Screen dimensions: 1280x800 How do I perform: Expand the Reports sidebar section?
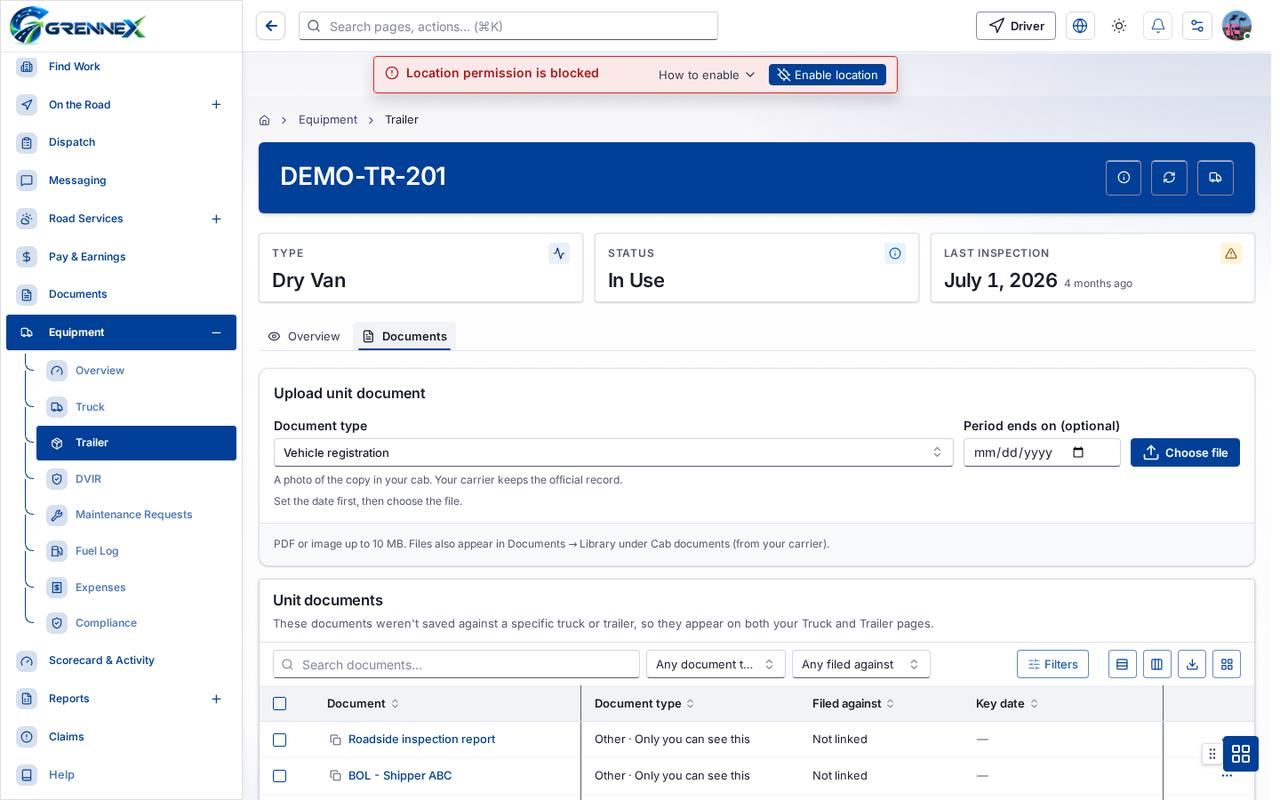click(x=216, y=699)
